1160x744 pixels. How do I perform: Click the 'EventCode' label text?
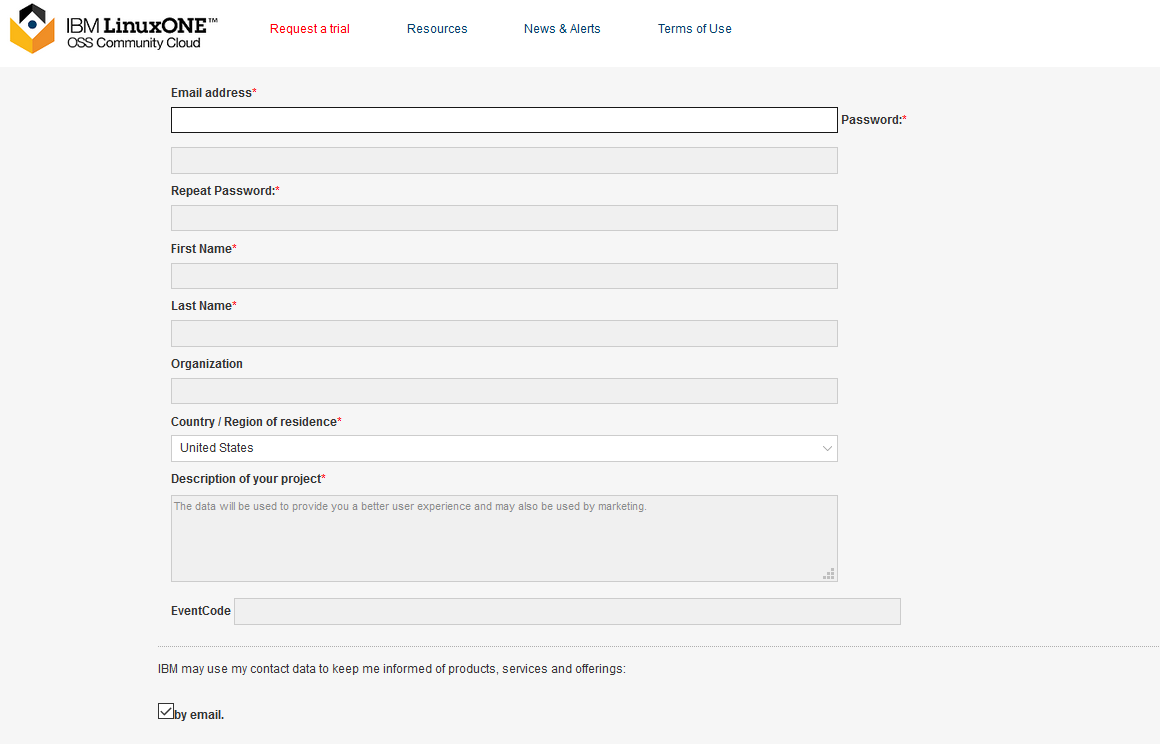pos(200,611)
